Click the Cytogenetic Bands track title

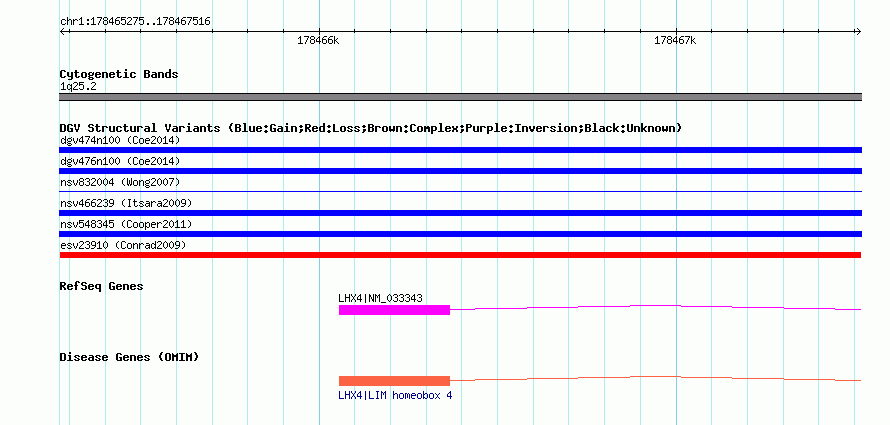pos(119,74)
